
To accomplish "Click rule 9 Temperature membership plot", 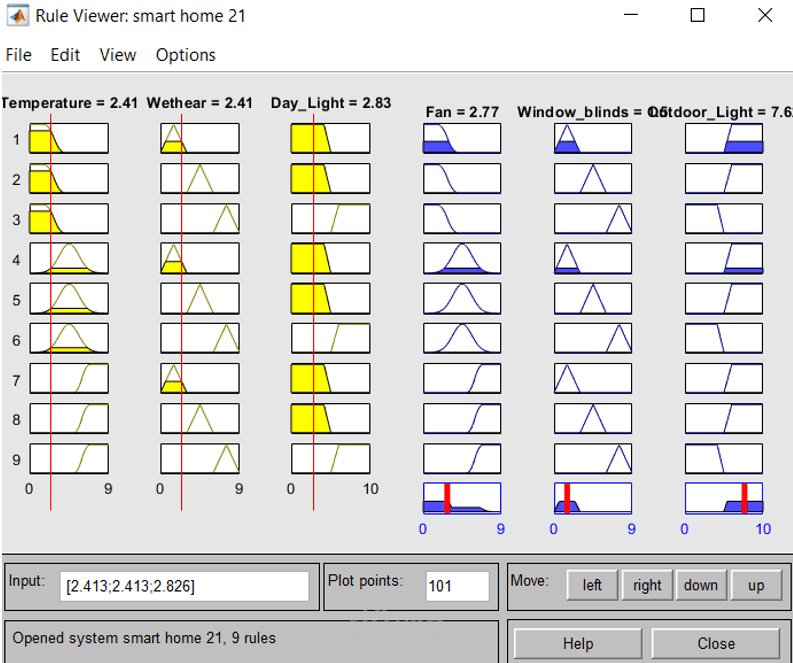I will click(69, 459).
